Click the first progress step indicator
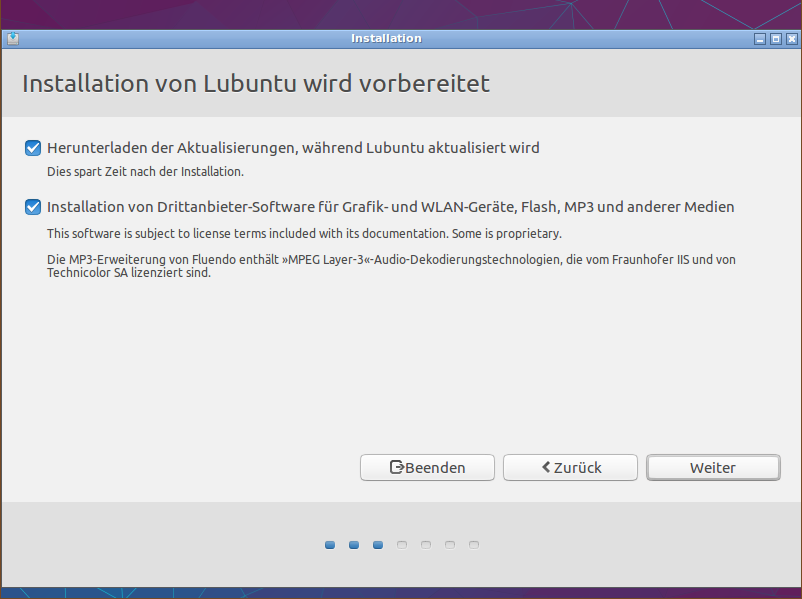The image size is (802, 599). [330, 545]
